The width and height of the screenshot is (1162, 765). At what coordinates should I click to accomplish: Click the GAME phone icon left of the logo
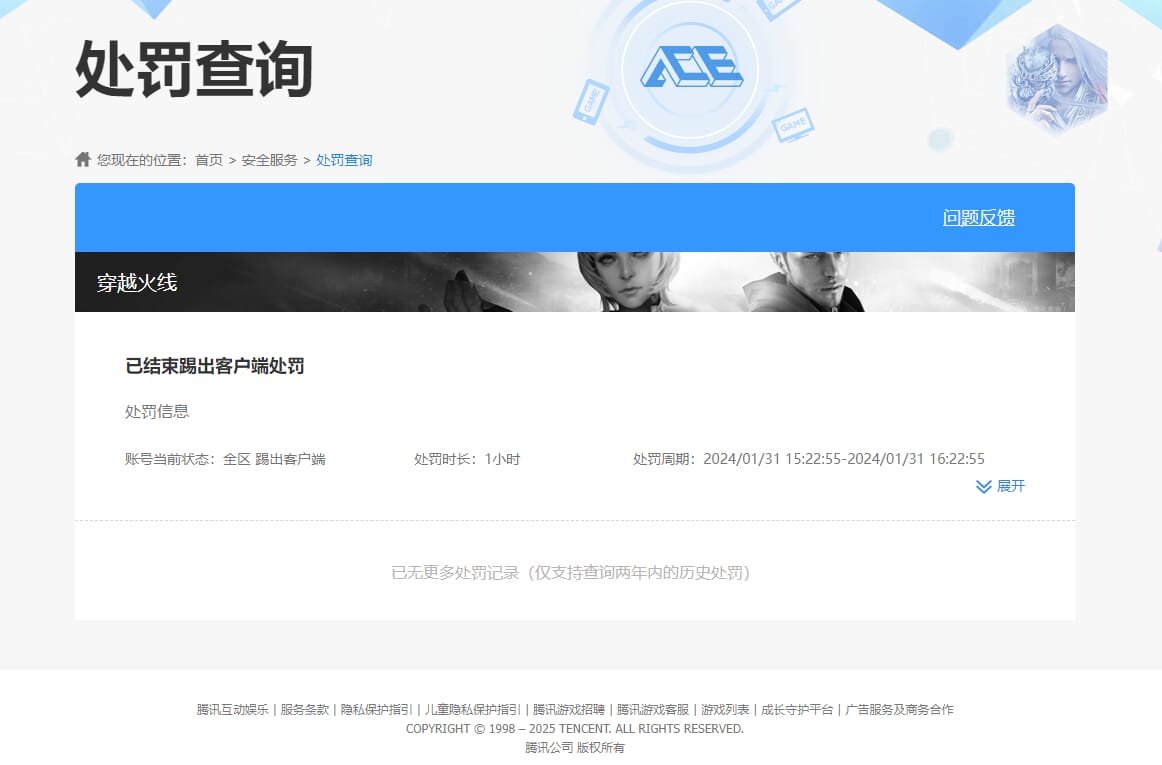coord(590,101)
